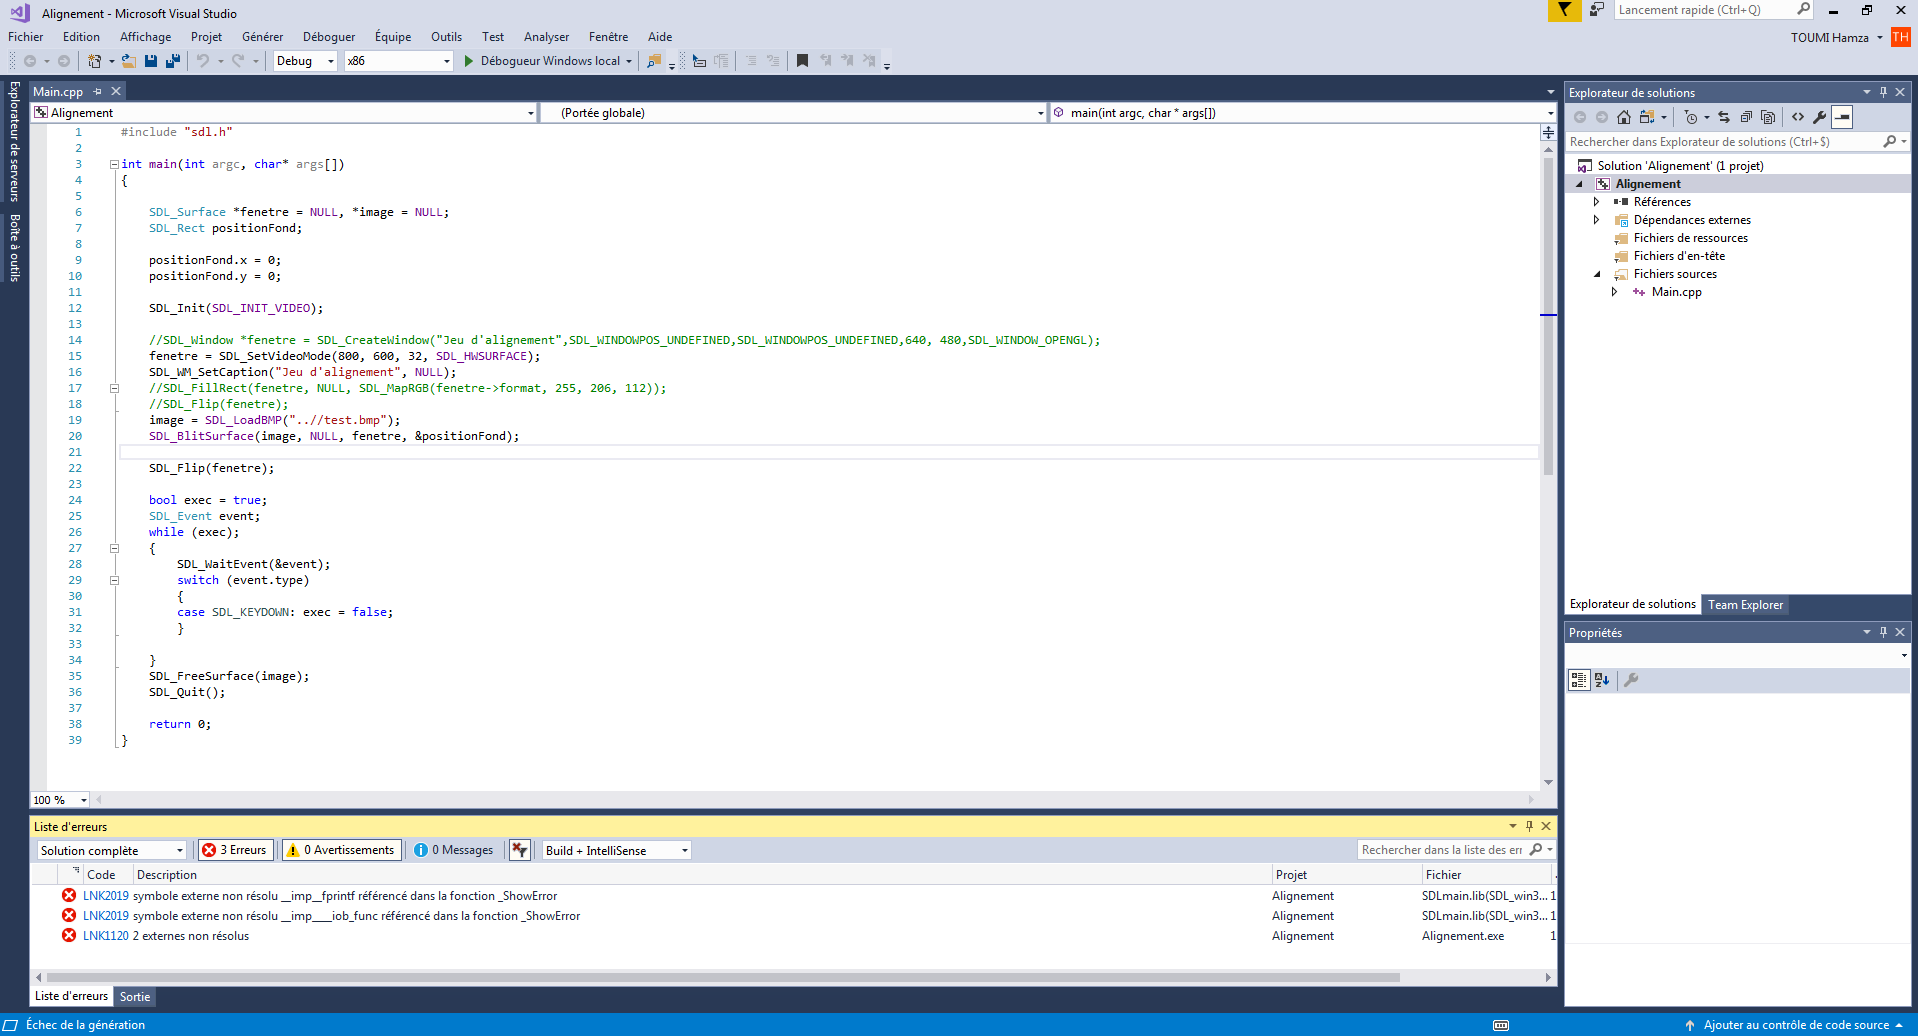This screenshot has height=1036, width=1918.
Task: Expand the Dépendances externes node
Action: click(x=1596, y=220)
